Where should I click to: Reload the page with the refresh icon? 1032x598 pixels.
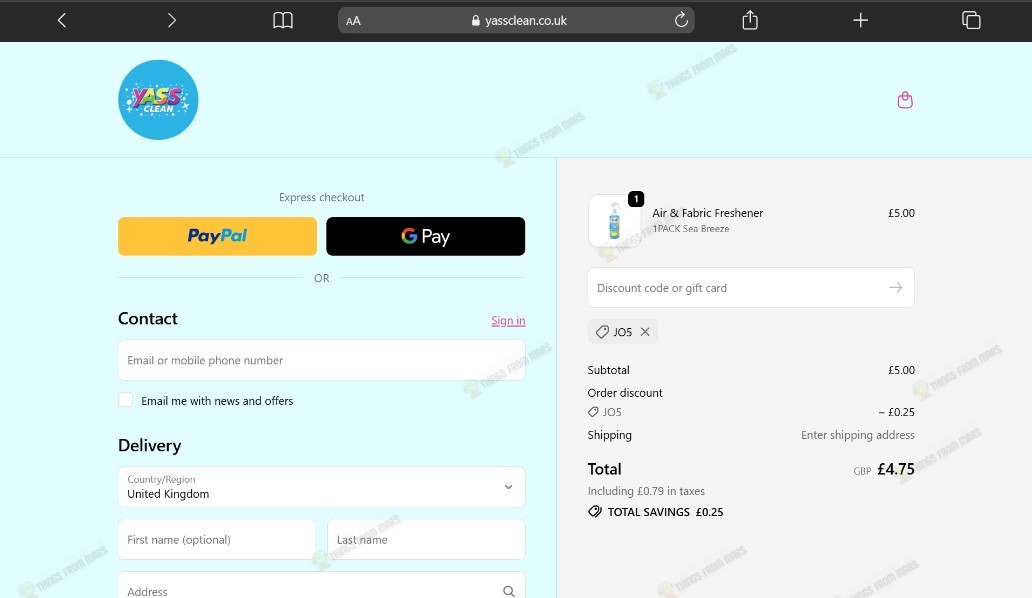tap(681, 20)
